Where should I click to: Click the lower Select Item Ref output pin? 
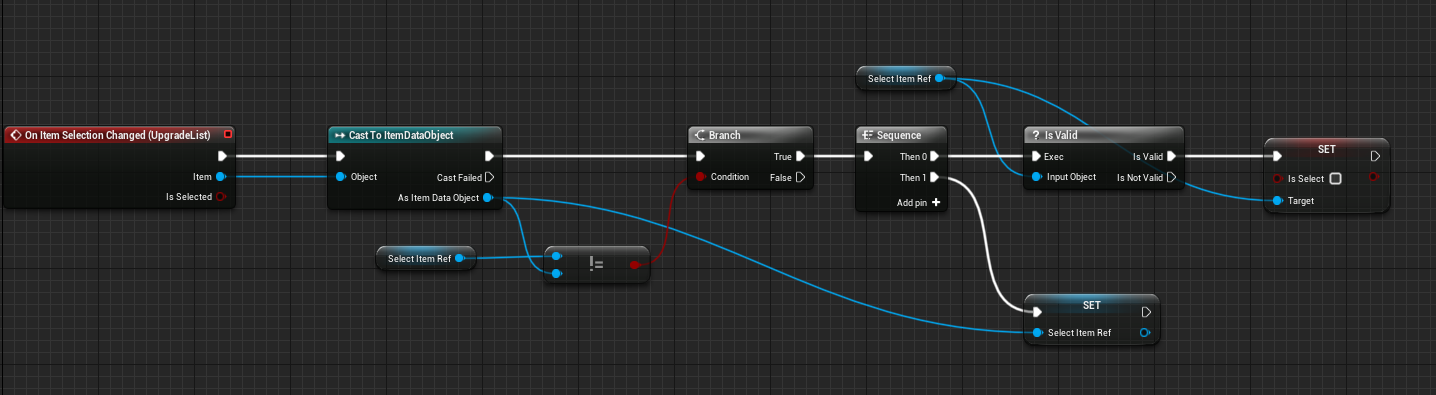(x=459, y=259)
